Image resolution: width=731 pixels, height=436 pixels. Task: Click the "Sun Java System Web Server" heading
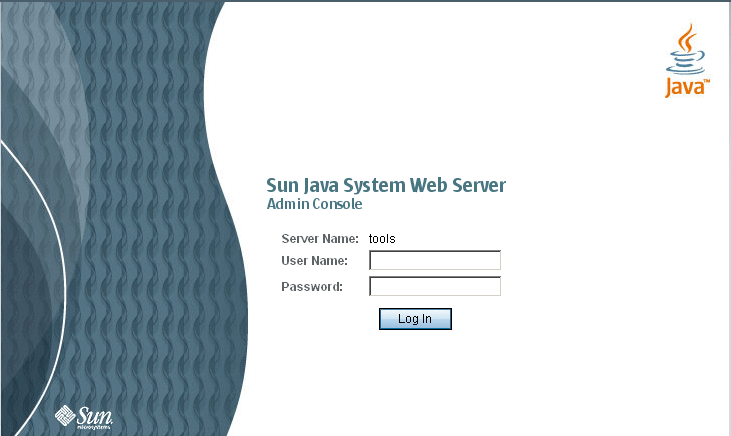pyautogui.click(x=386, y=186)
